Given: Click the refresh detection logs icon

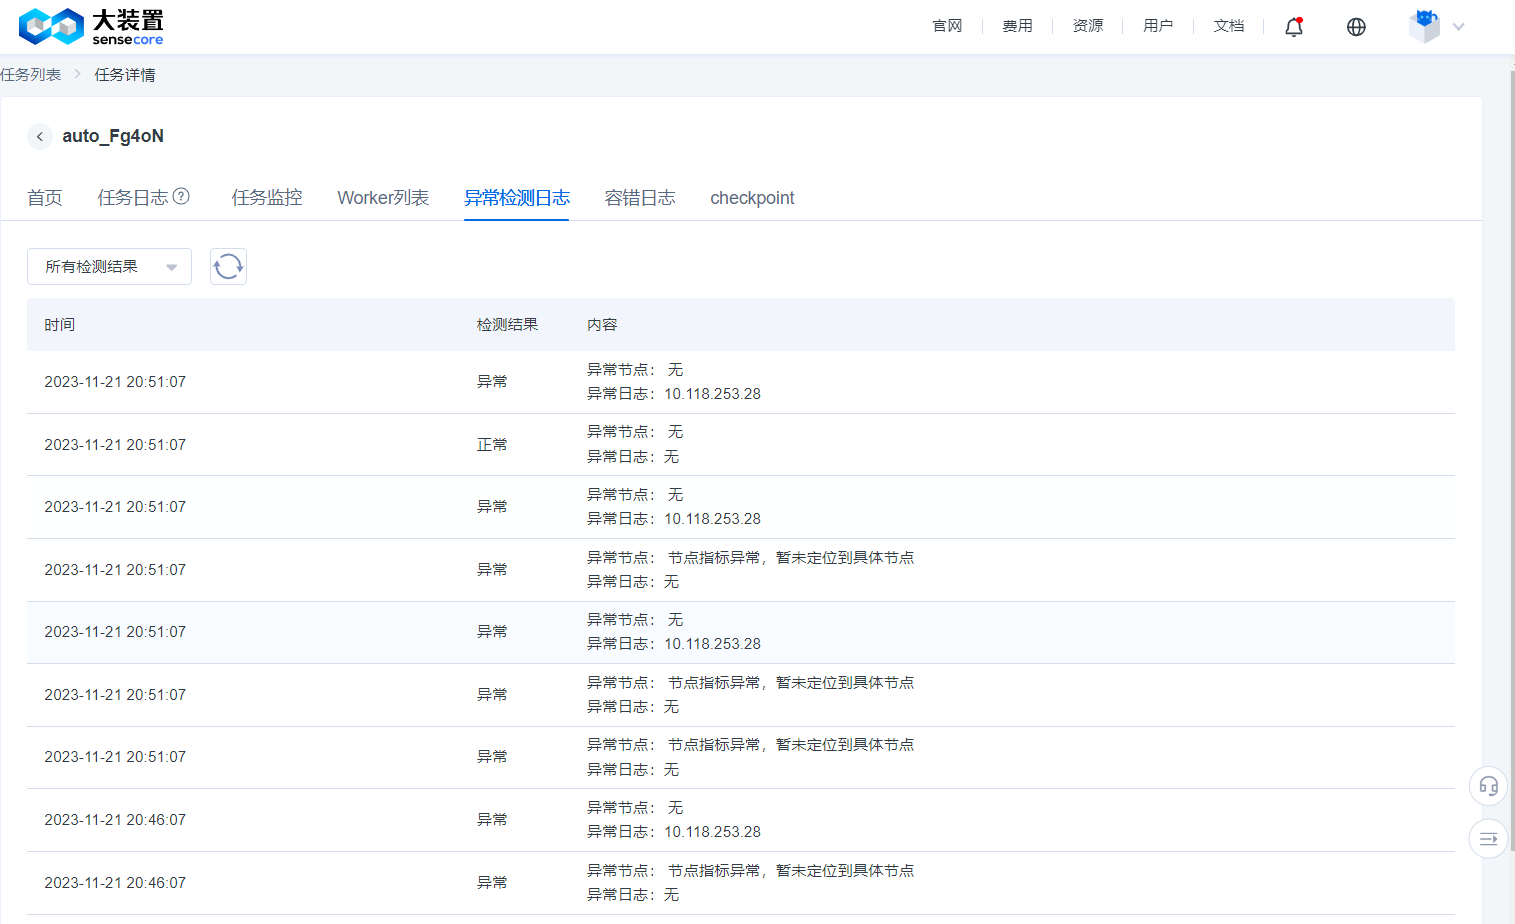Looking at the screenshot, I should point(228,266).
